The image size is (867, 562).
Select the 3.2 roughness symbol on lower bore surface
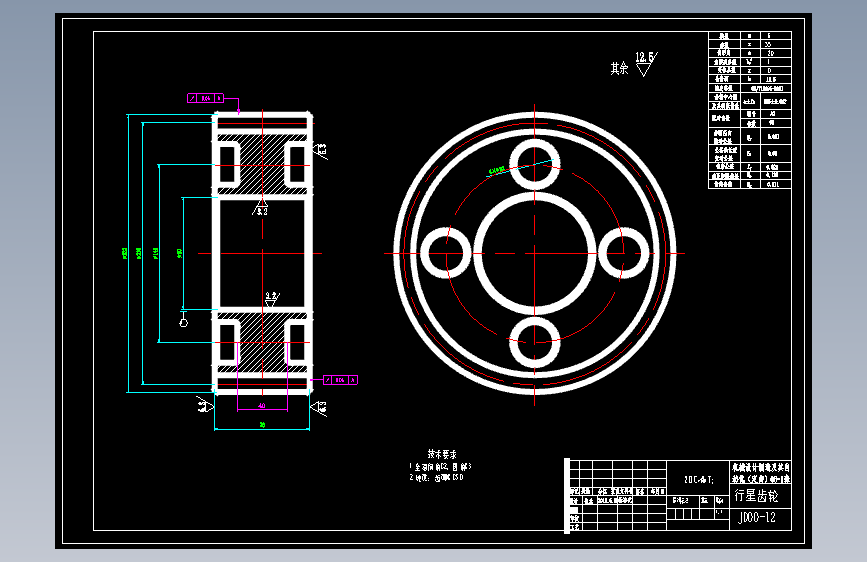(x=271, y=300)
